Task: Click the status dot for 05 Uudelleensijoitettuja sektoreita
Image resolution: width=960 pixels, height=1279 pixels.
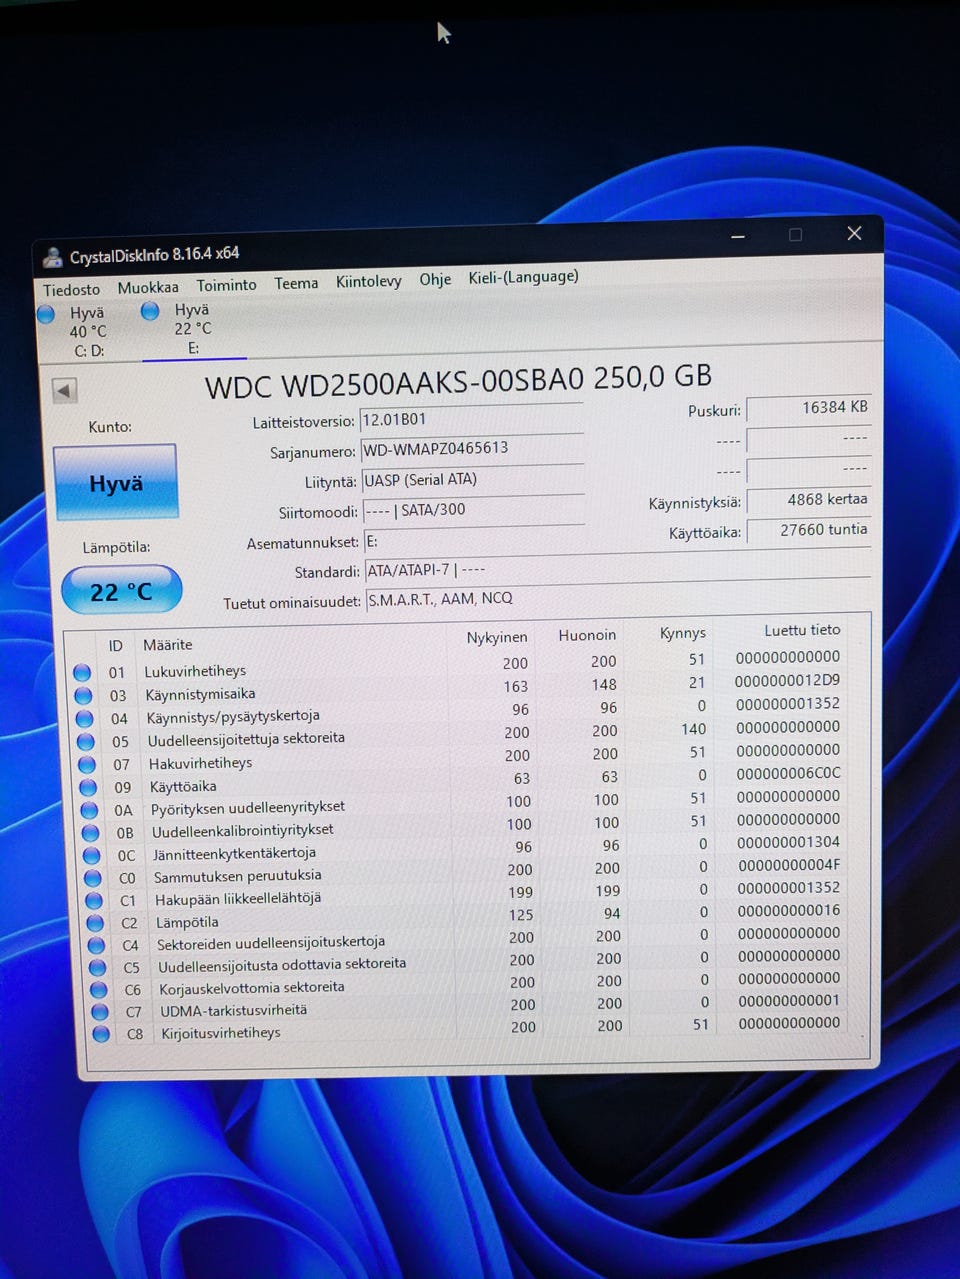Action: [86, 741]
